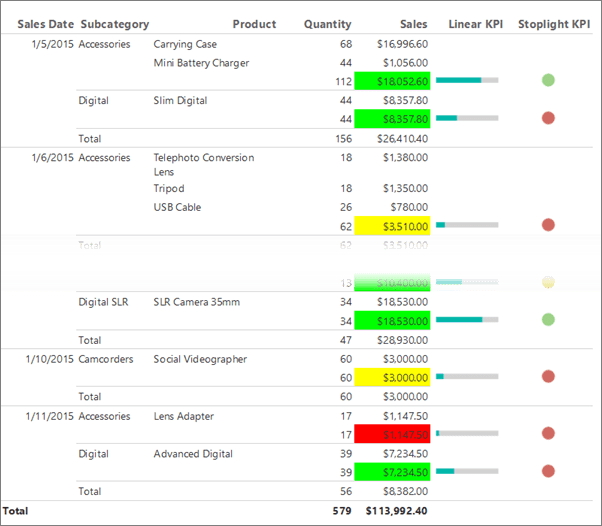This screenshot has height=526, width=602.
Task: Click total quantity 156
Action: [x=344, y=139]
